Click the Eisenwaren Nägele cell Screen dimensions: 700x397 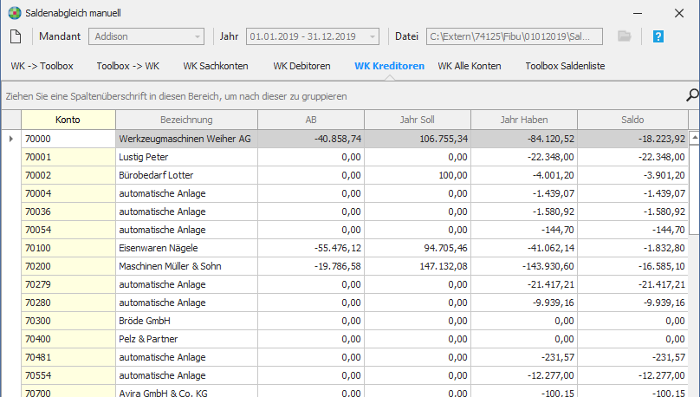pos(186,248)
